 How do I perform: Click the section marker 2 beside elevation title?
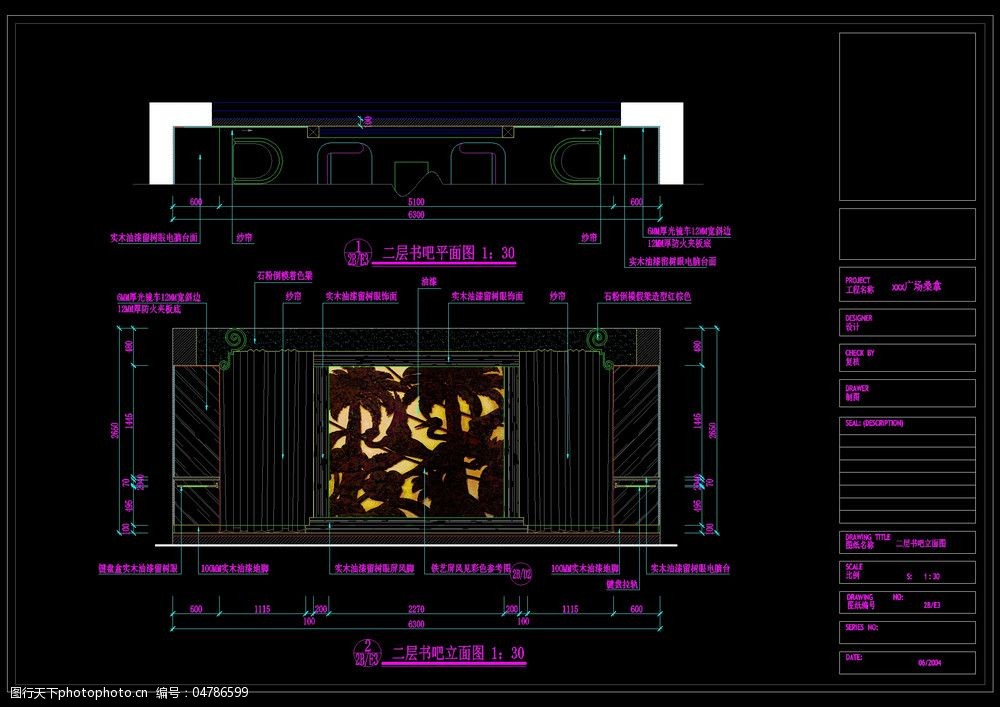click(366, 652)
